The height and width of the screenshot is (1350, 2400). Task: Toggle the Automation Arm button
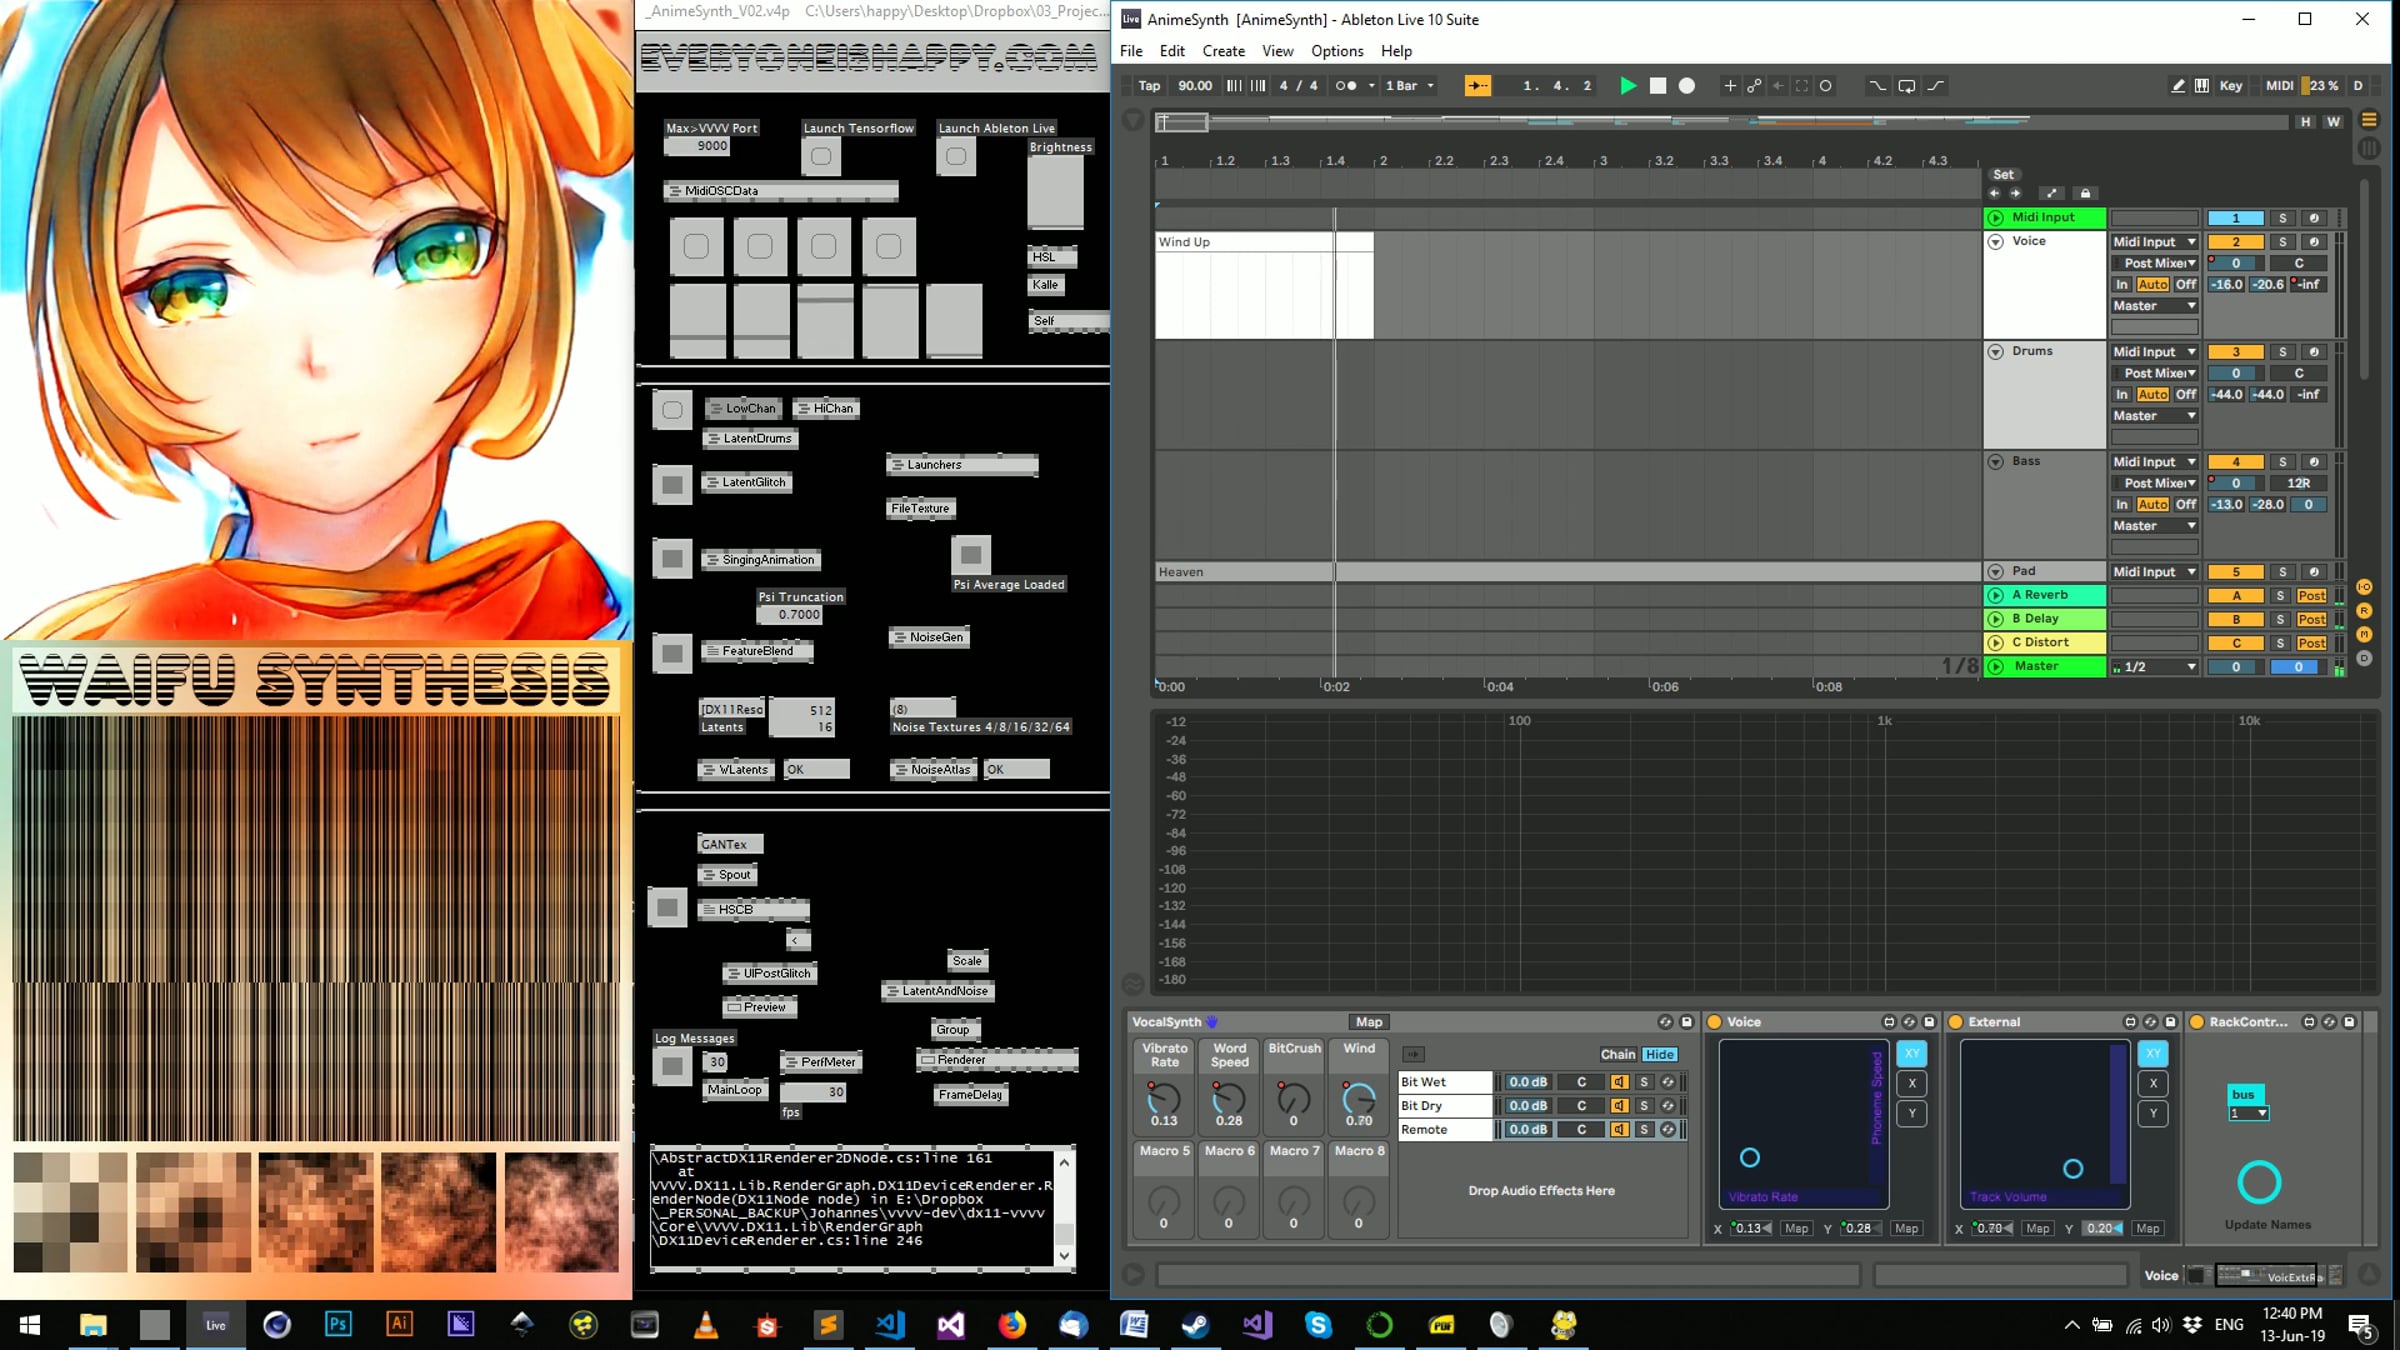(1753, 86)
